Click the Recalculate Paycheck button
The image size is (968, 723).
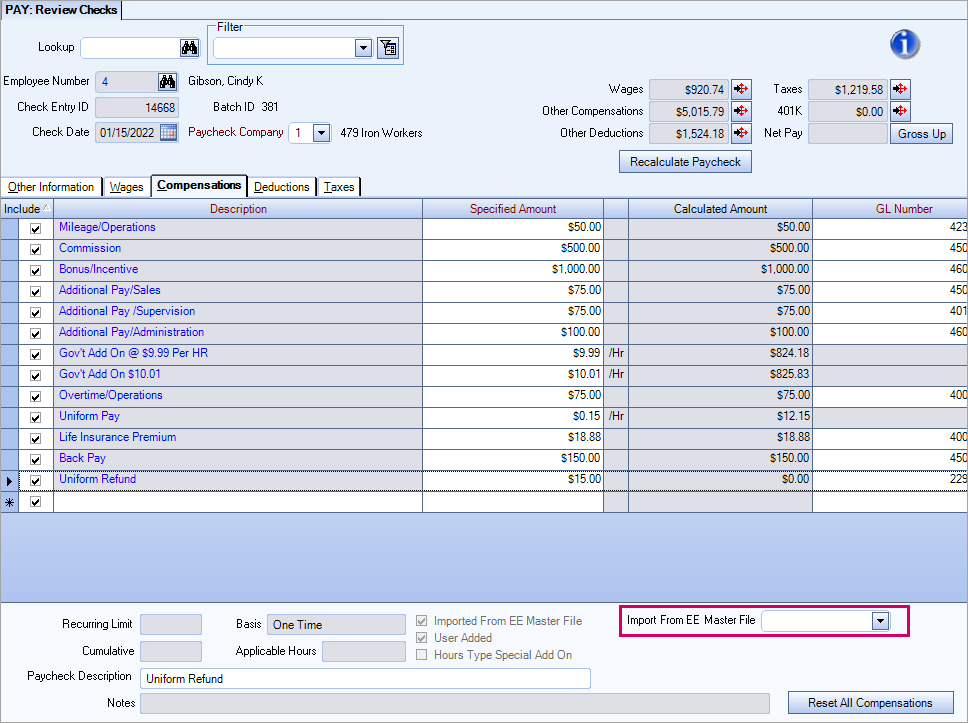(x=685, y=162)
